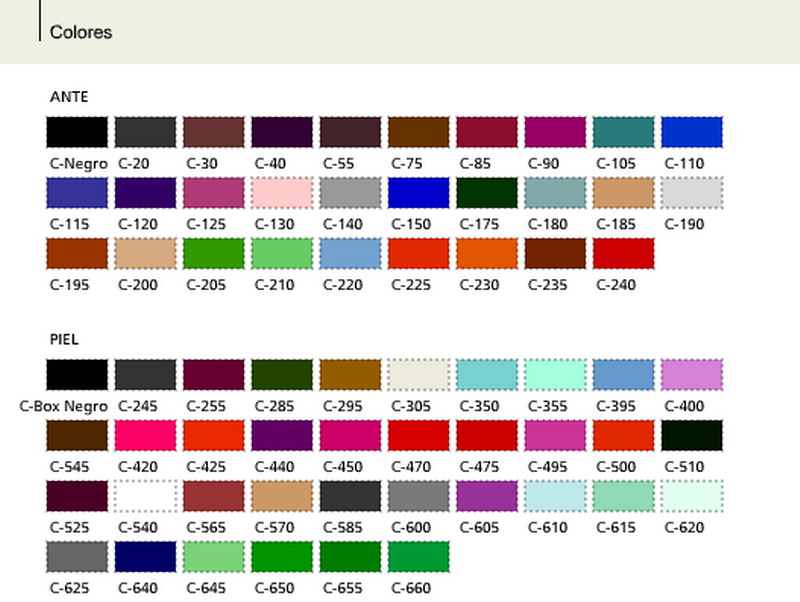Choose the C-110 blue swatch
Screen dimensions: 800x602
691,132
